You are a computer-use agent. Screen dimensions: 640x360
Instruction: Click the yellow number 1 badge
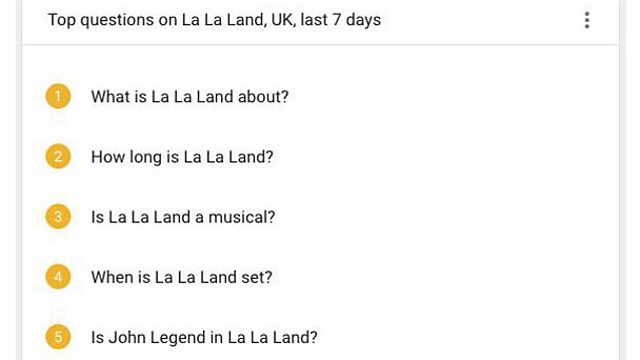click(x=58, y=96)
